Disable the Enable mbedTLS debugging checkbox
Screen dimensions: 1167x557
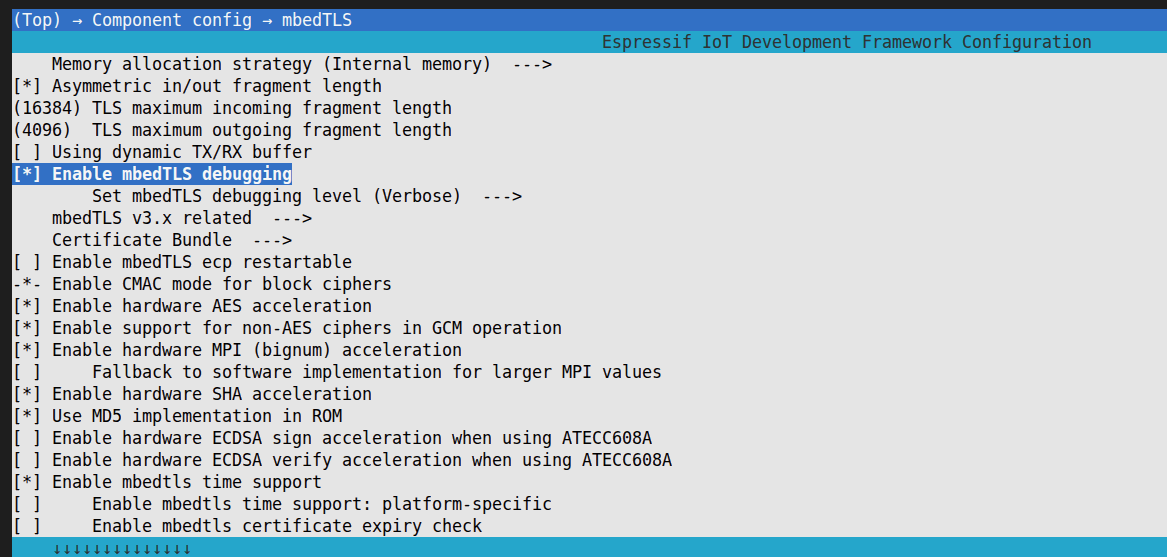click(27, 174)
